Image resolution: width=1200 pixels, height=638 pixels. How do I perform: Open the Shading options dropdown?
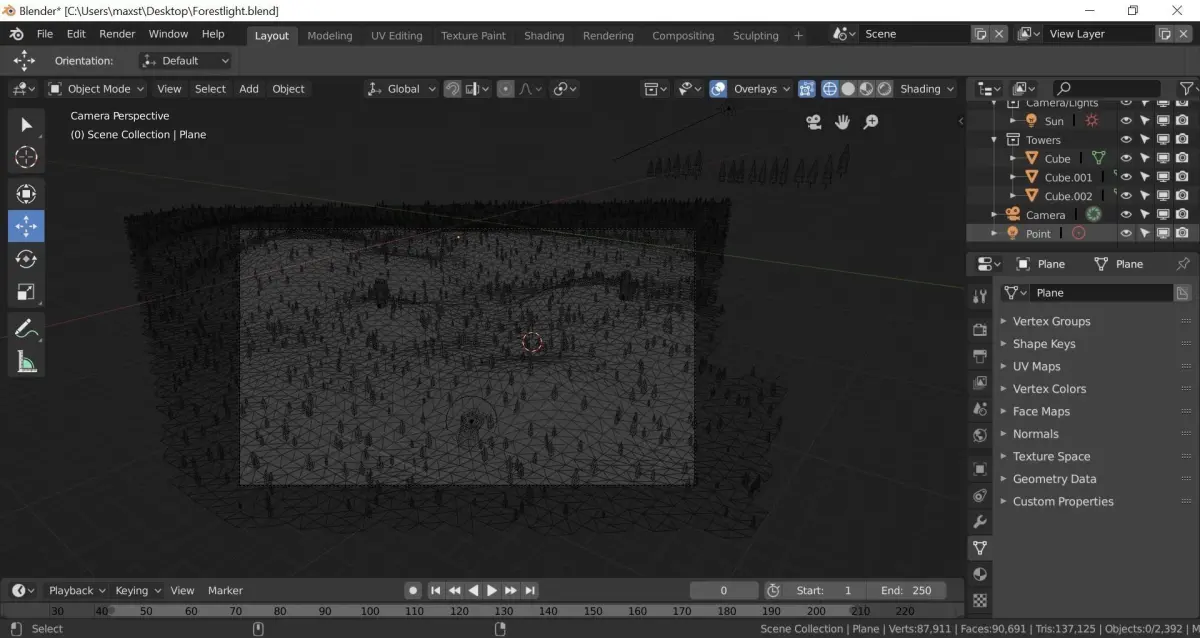pos(926,89)
